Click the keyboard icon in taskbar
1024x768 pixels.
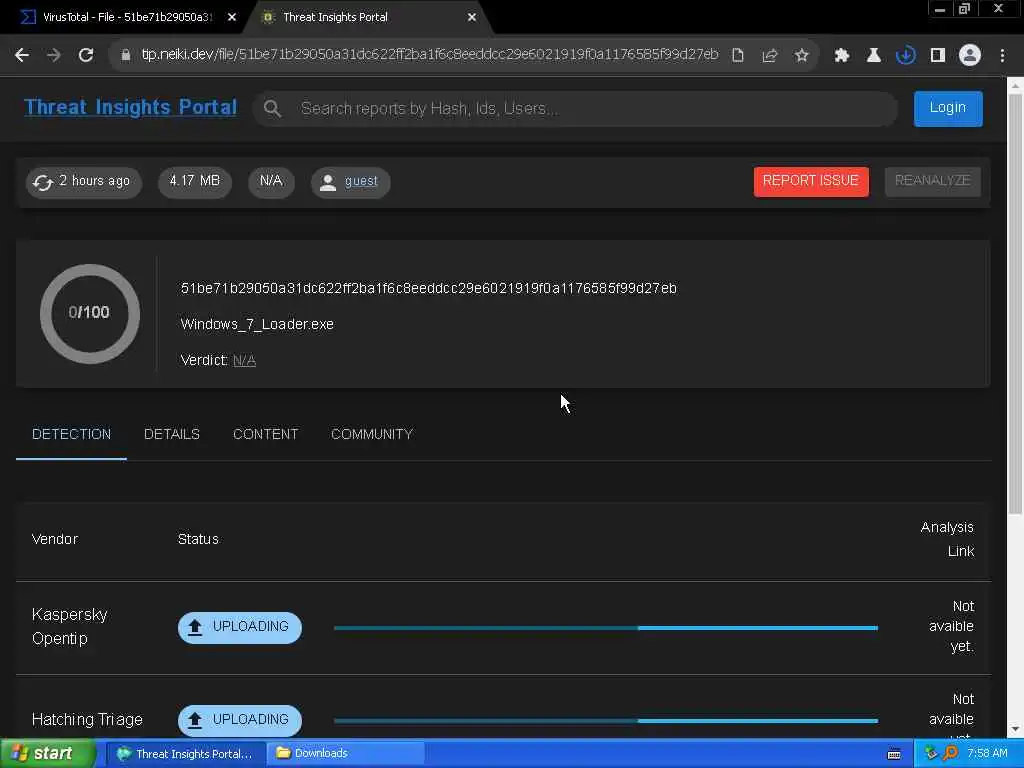coord(894,754)
